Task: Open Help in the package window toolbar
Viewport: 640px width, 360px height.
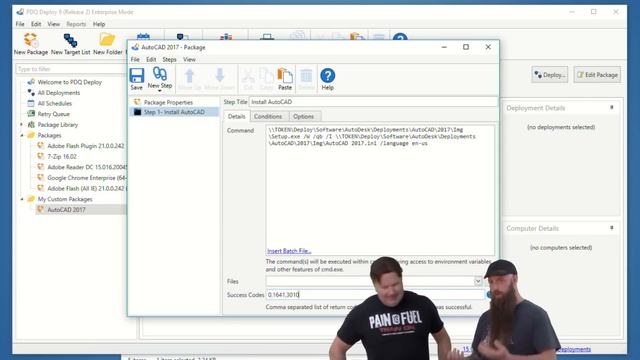Action: 327,79
